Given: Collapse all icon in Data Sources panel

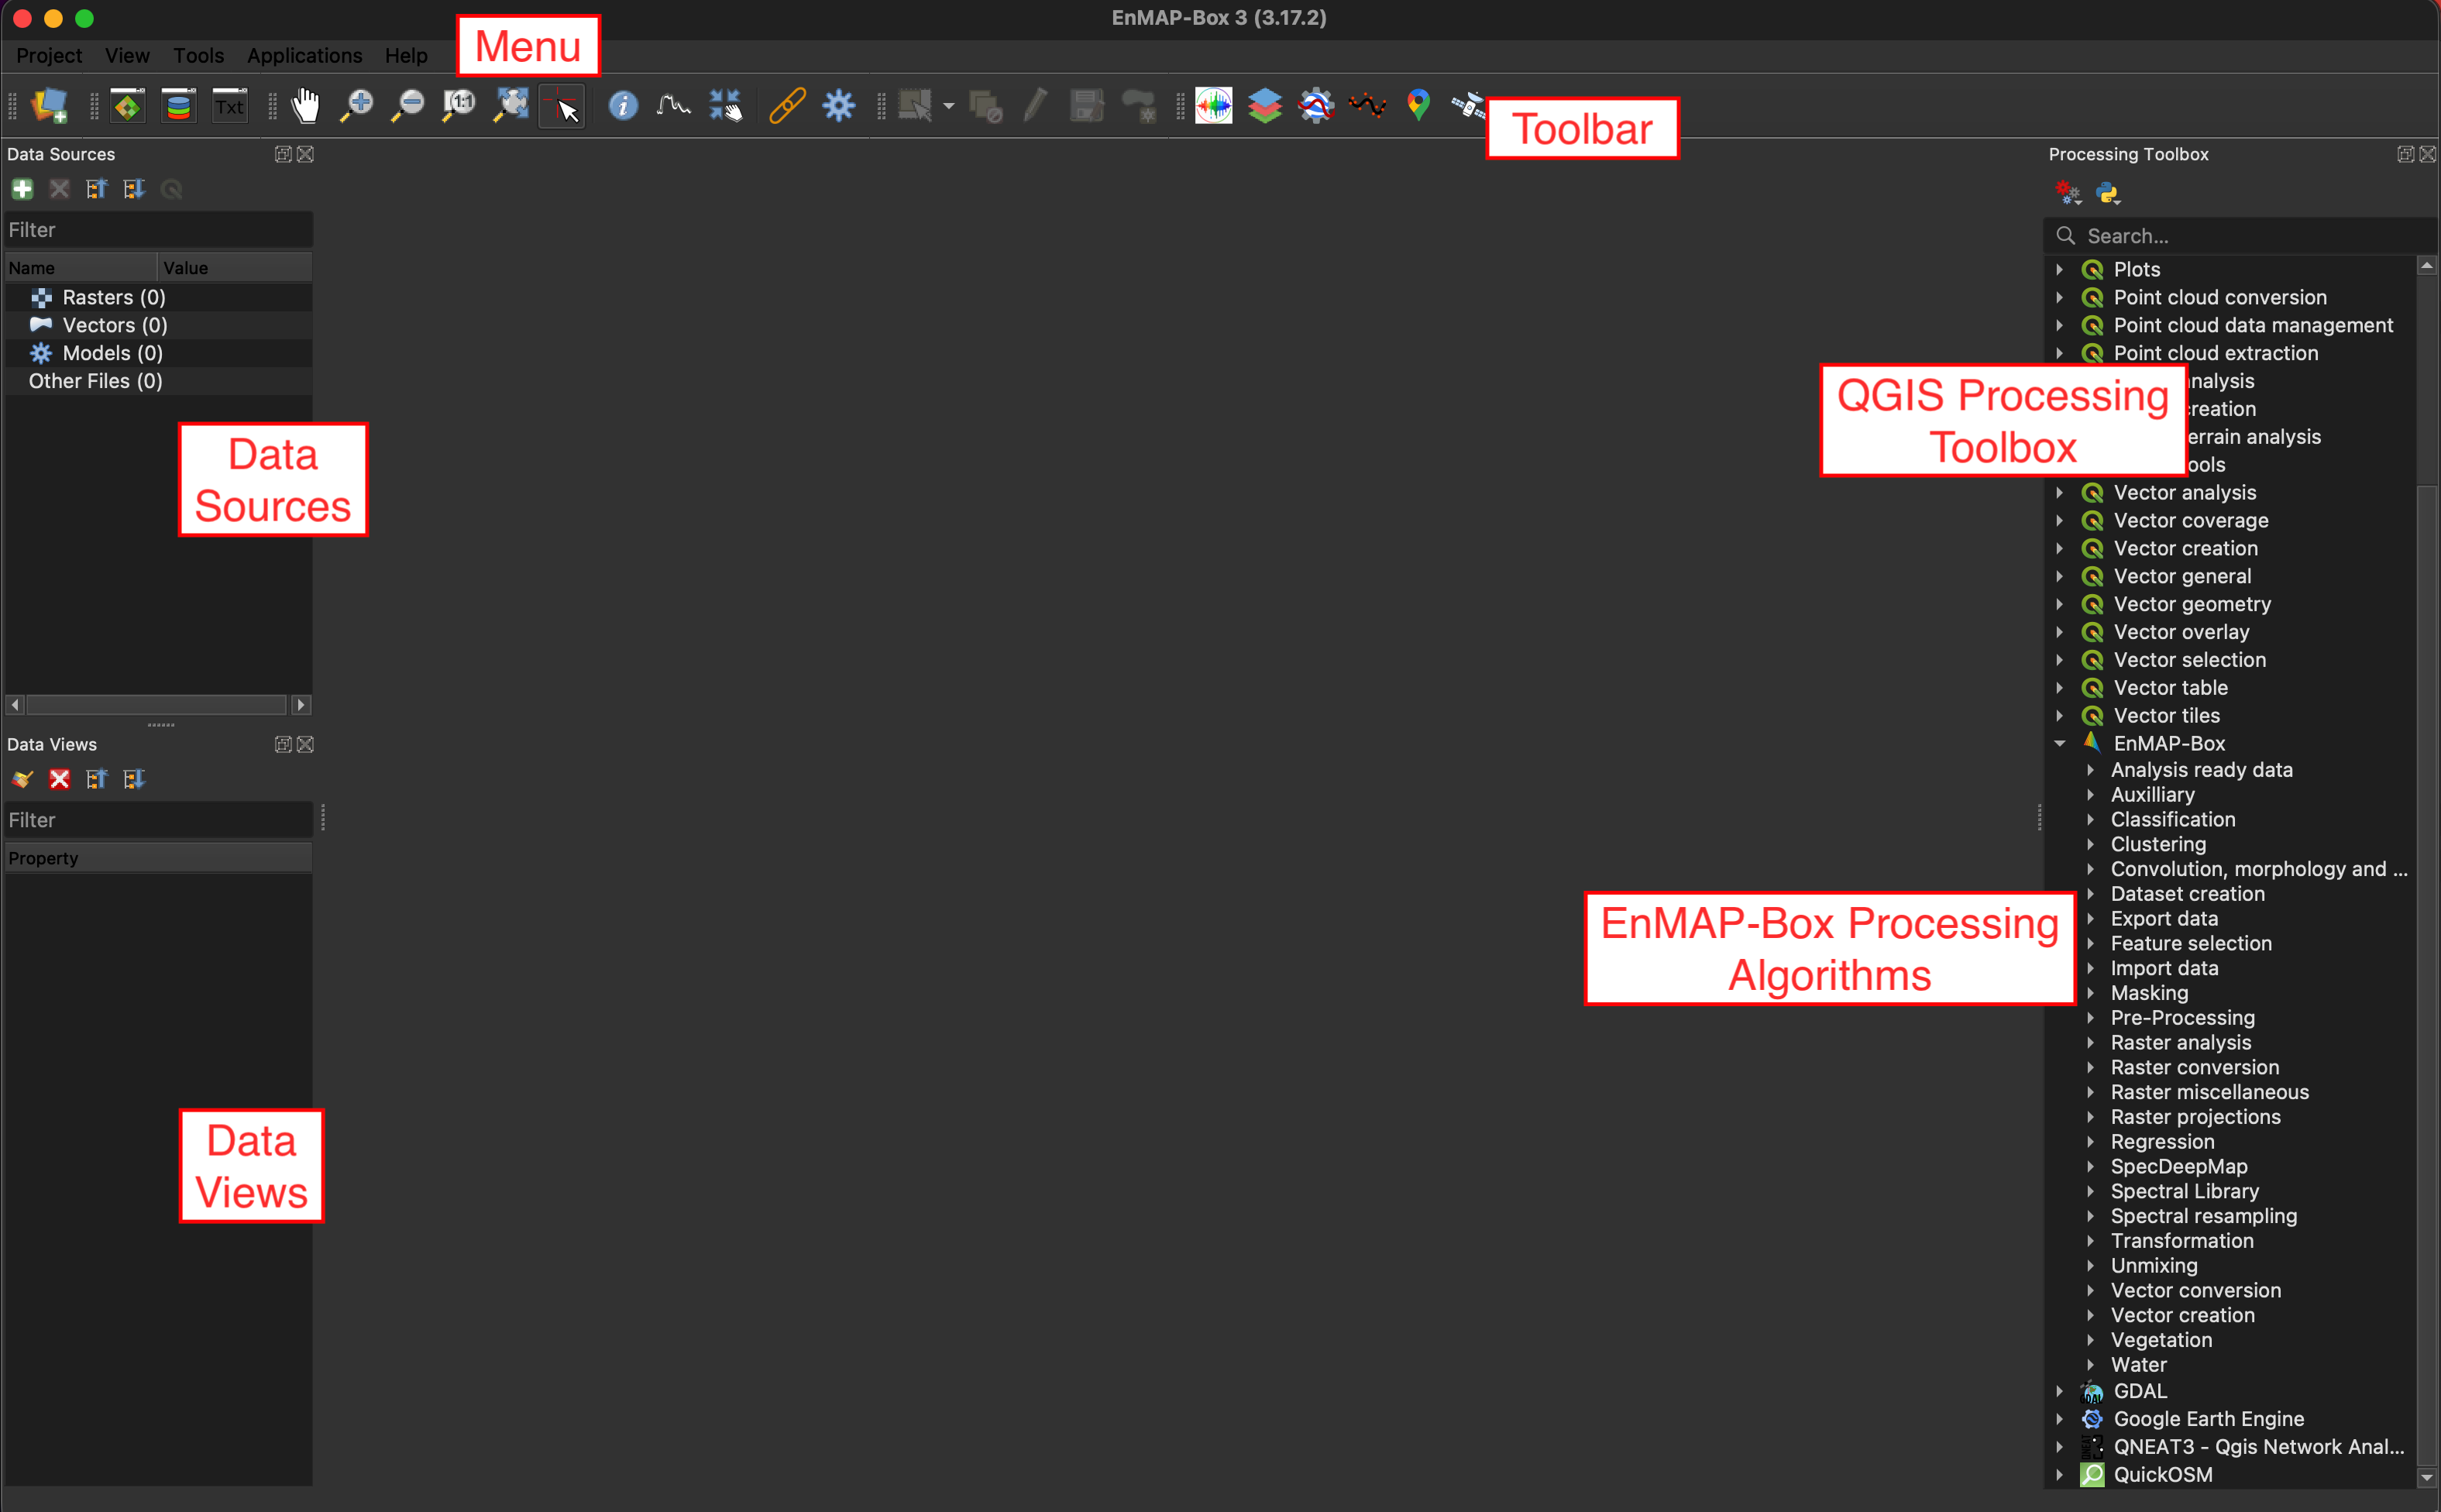Looking at the screenshot, I should pyautogui.click(x=97, y=189).
